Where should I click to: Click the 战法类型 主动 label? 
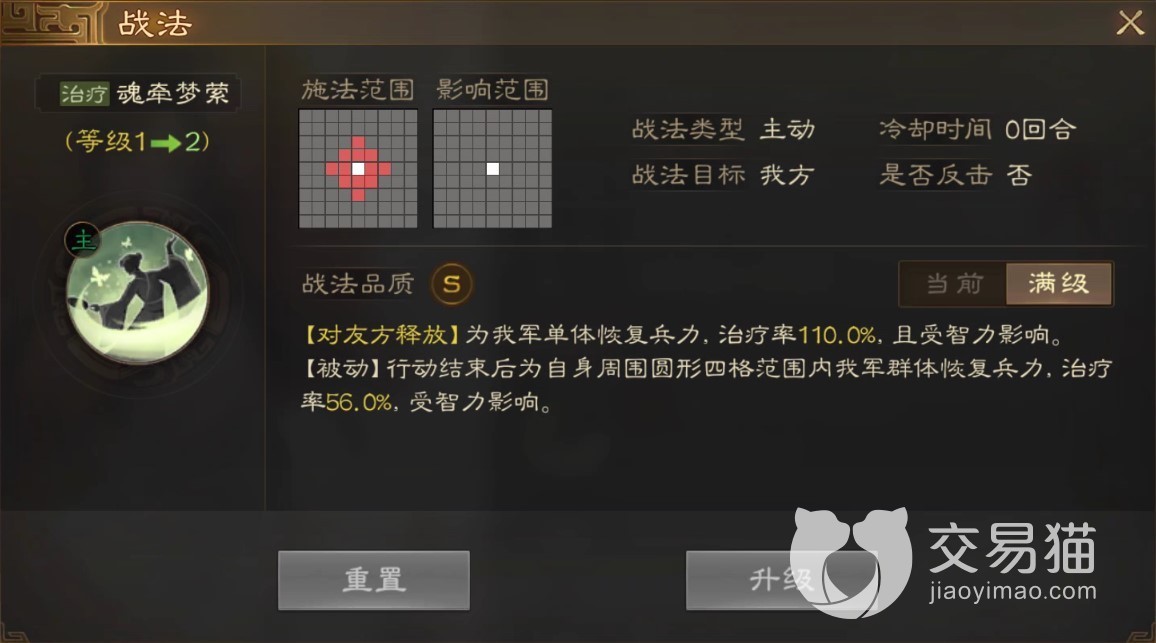coord(724,130)
